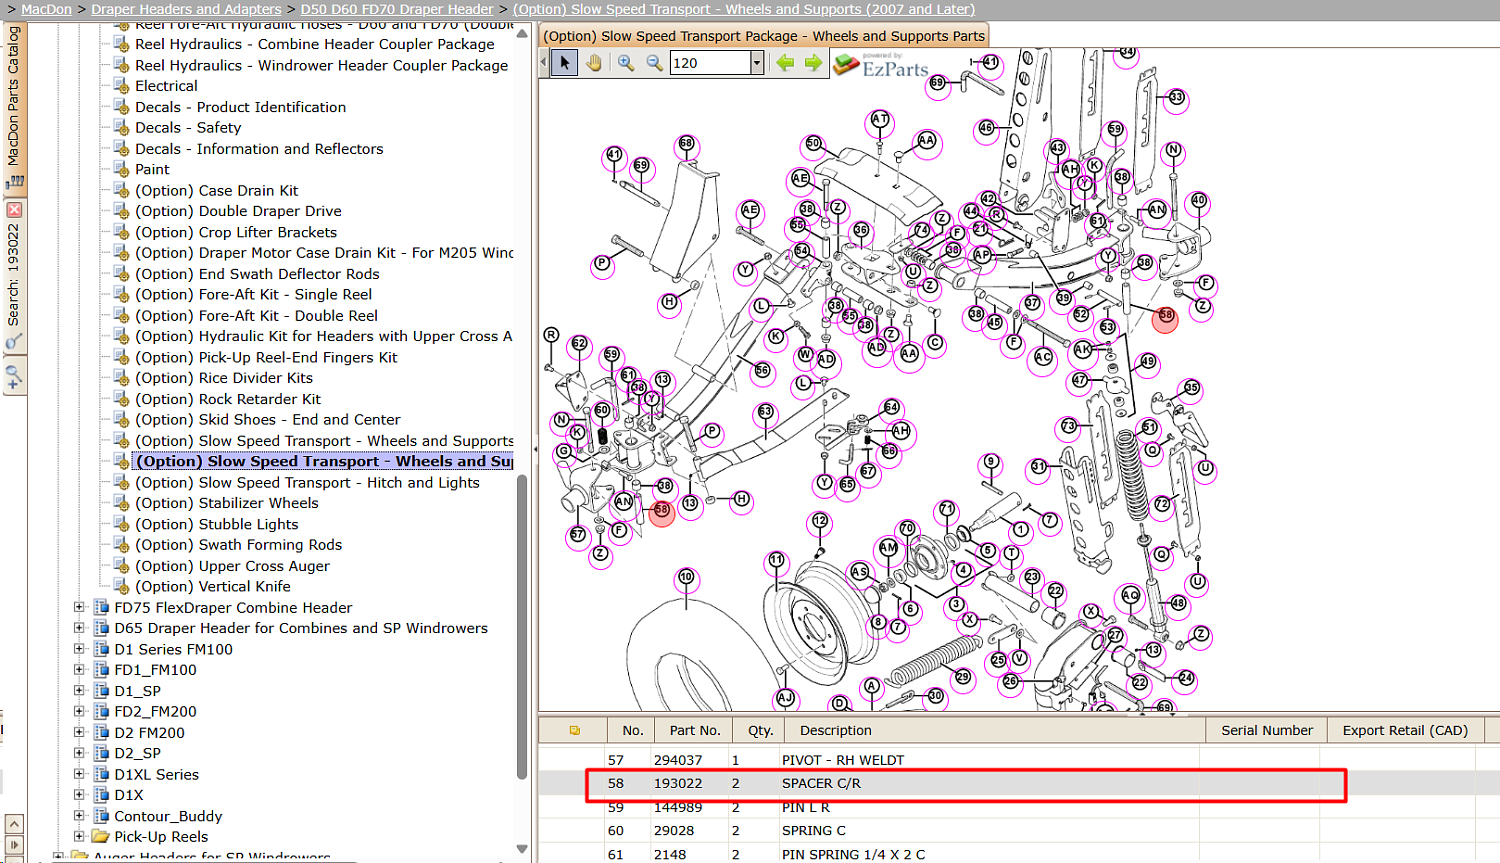Click the yellow icon in table header

574,731
